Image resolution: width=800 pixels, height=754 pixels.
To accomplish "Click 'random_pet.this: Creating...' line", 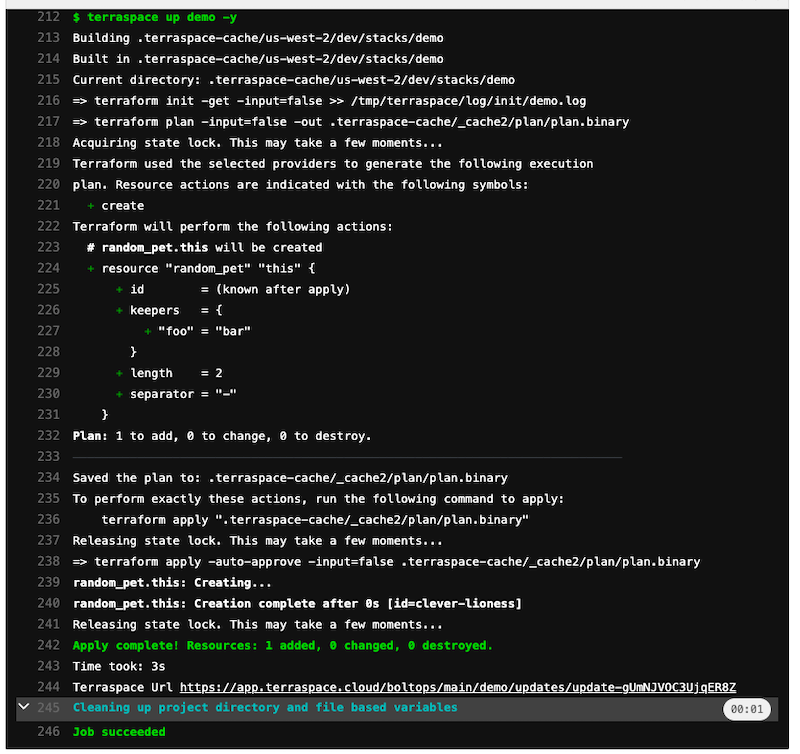I will tap(172, 583).
